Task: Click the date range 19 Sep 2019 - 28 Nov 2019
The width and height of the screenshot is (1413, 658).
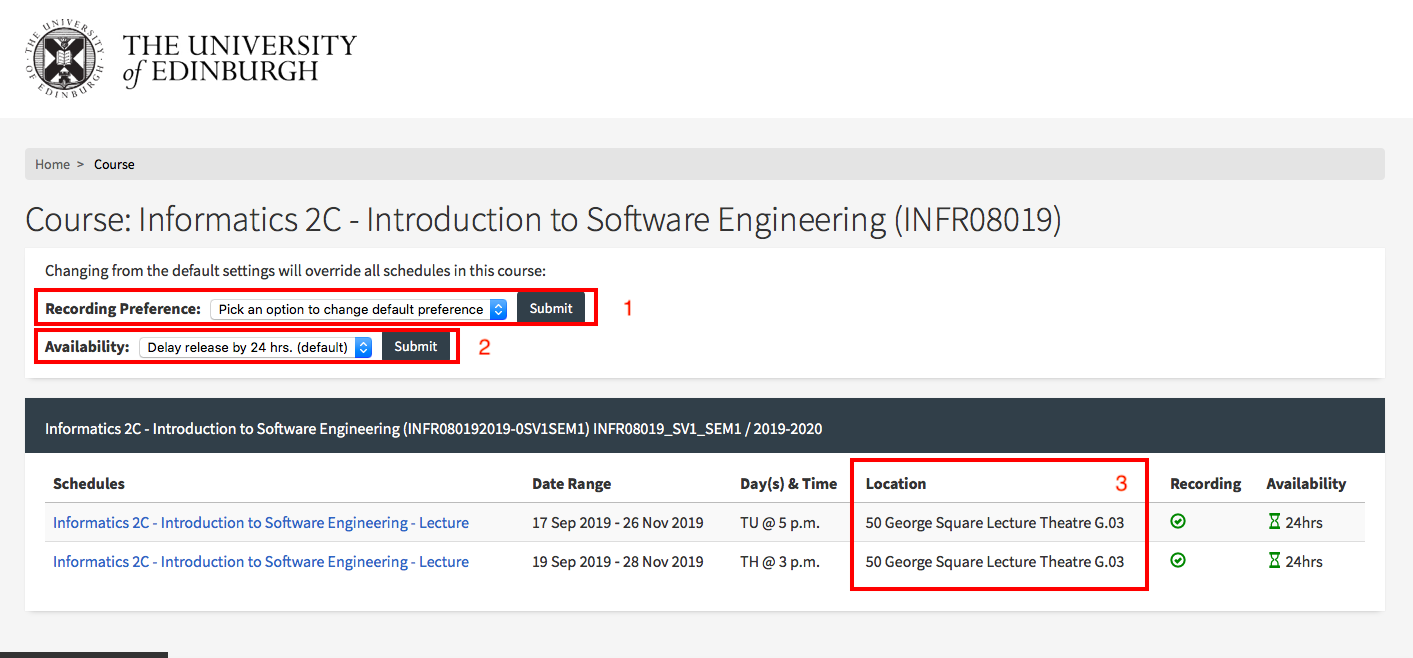Action: tap(617, 562)
